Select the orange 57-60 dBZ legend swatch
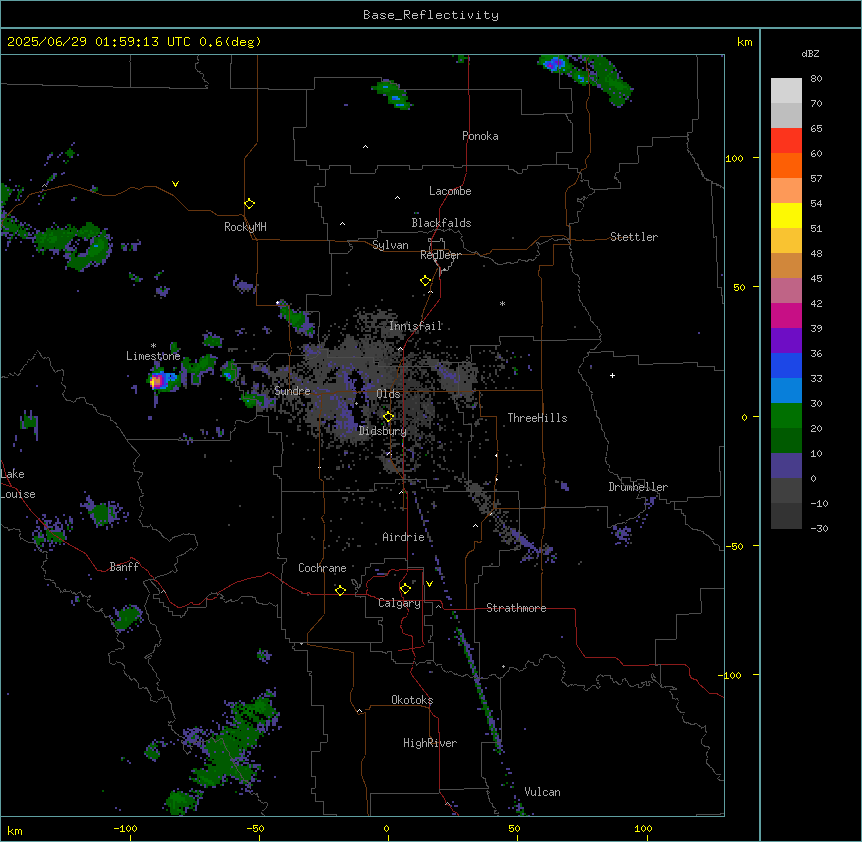 tap(786, 165)
